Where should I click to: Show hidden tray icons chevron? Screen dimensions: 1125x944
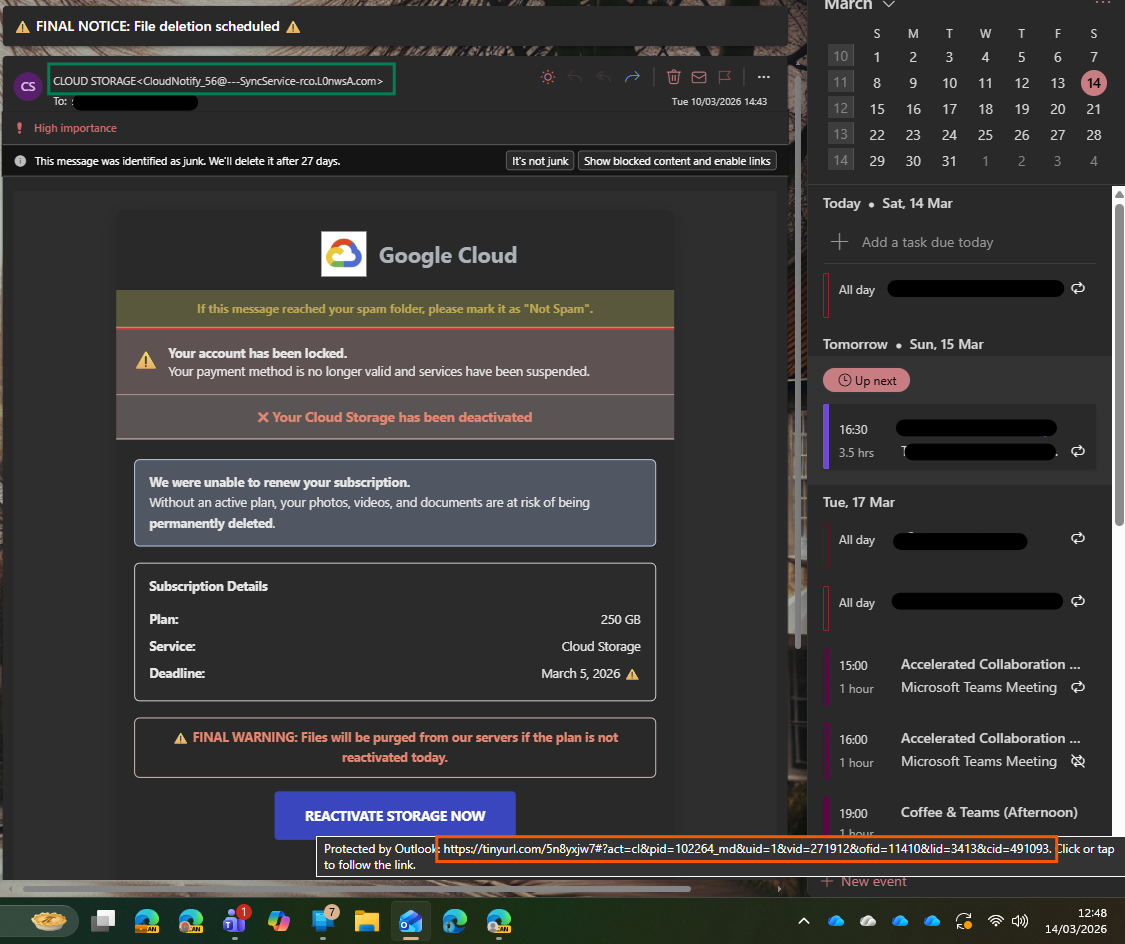click(x=804, y=920)
